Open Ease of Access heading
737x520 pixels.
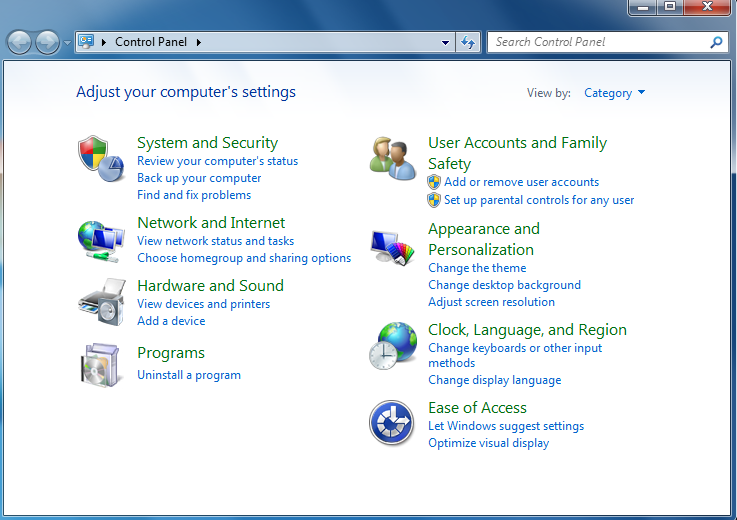(x=477, y=408)
